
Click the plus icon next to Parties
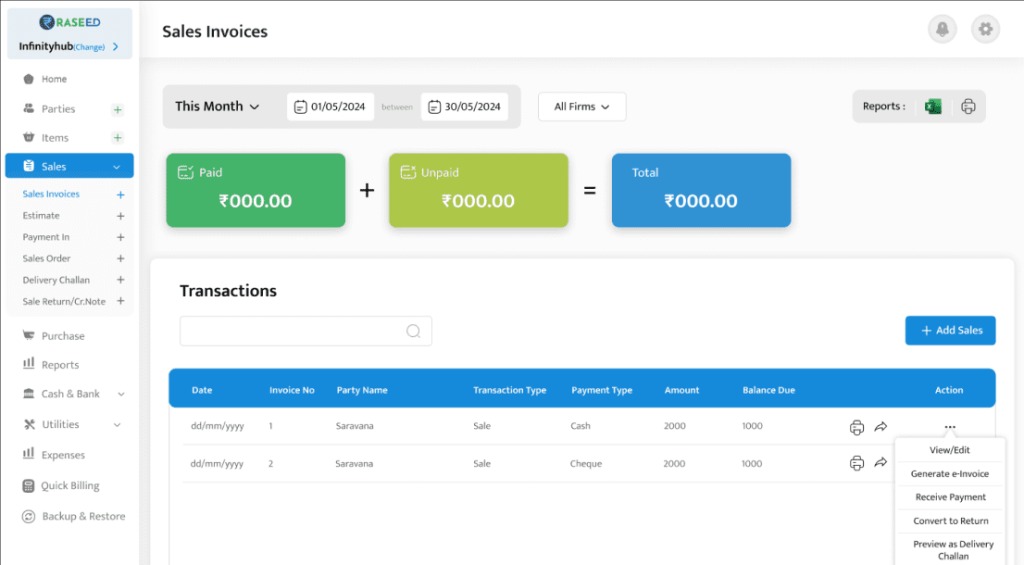point(117,109)
